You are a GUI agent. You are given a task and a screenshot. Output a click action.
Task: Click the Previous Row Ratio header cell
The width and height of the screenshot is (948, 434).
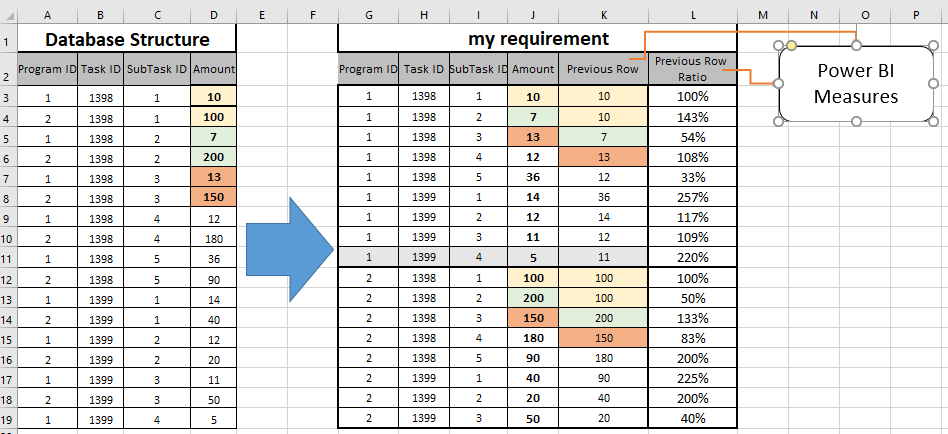click(x=693, y=69)
